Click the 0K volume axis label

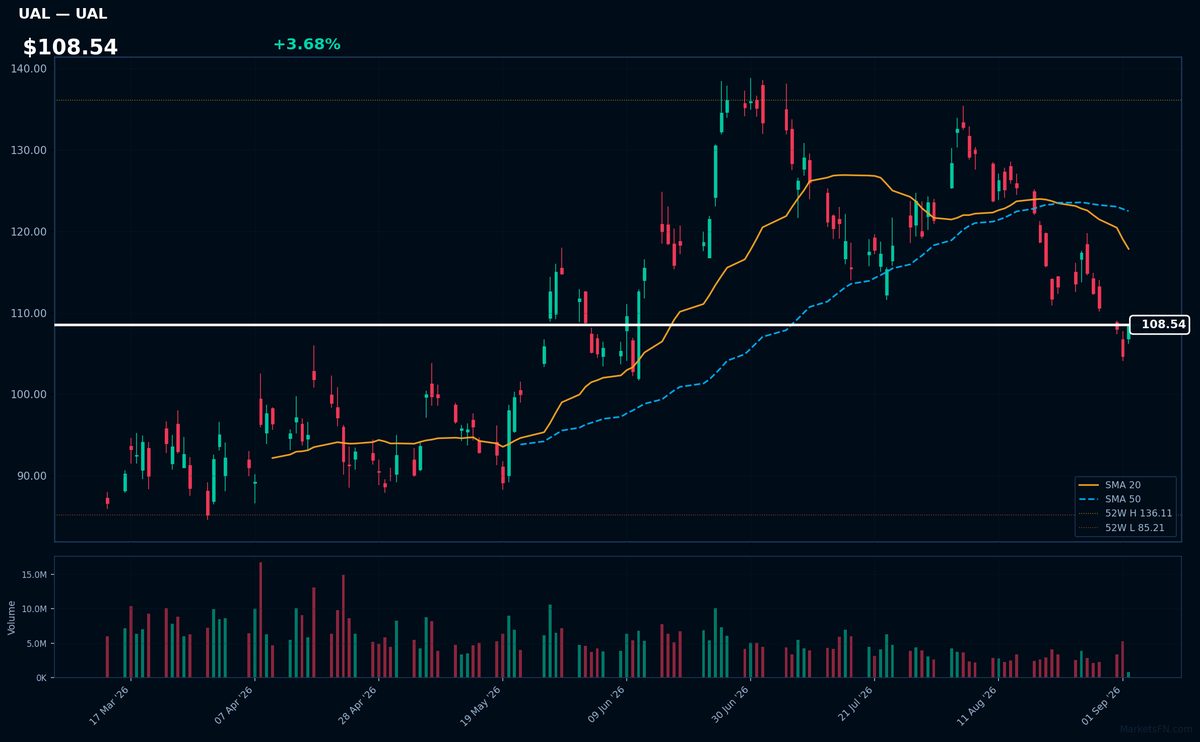(x=40, y=678)
